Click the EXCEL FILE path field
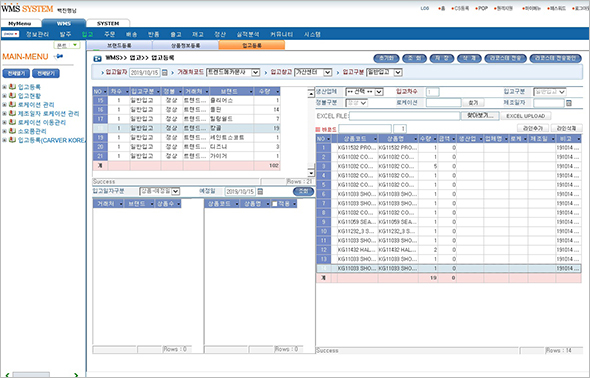 pyautogui.click(x=404, y=116)
